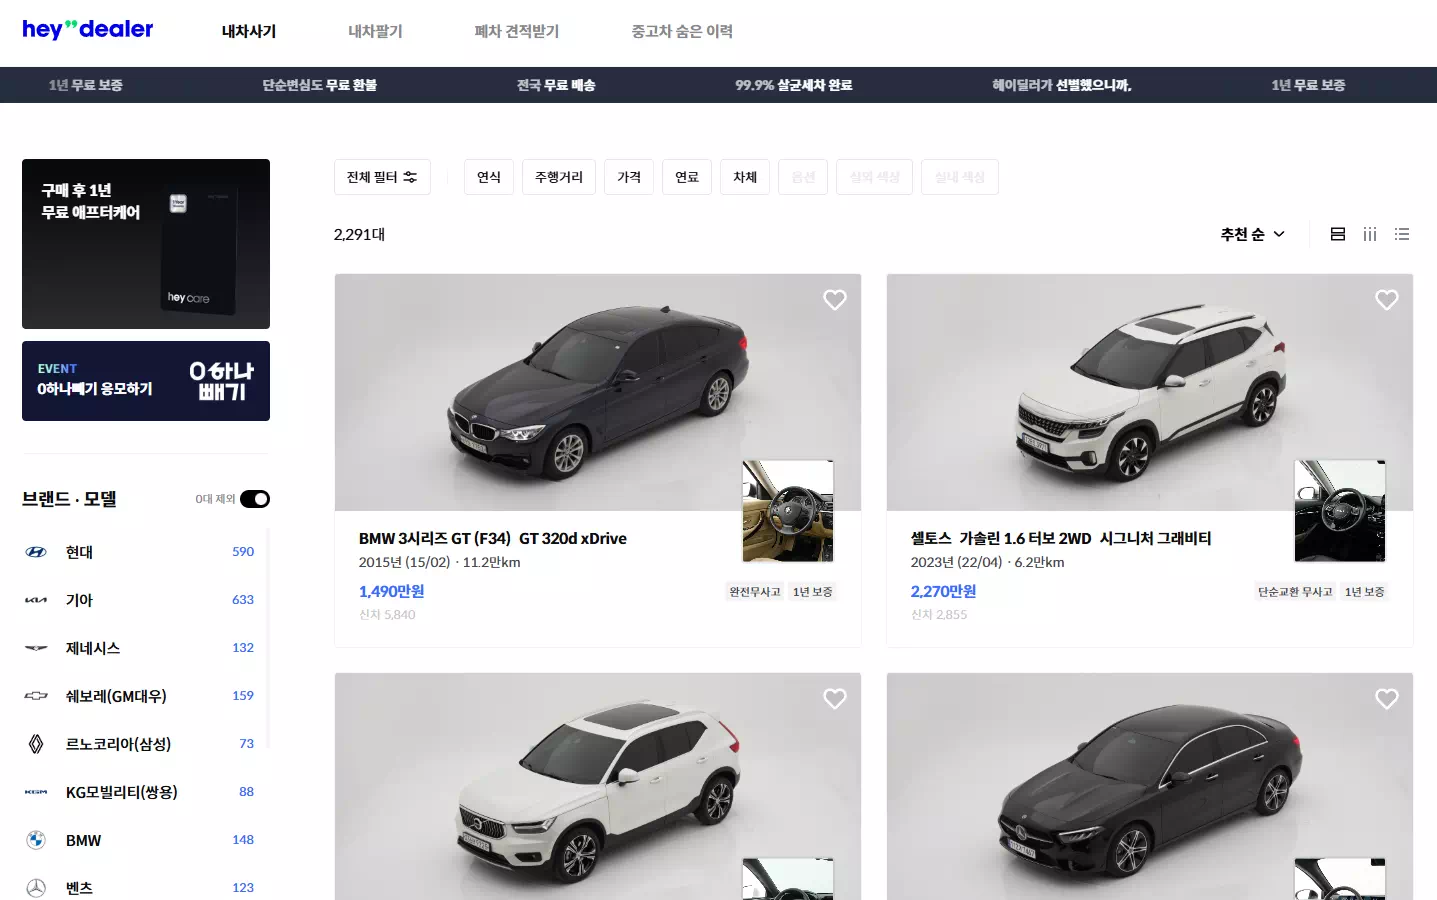This screenshot has width=1437, height=900.
Task: Favorite the BMW 3시리즈 GT listing heart
Action: (835, 300)
